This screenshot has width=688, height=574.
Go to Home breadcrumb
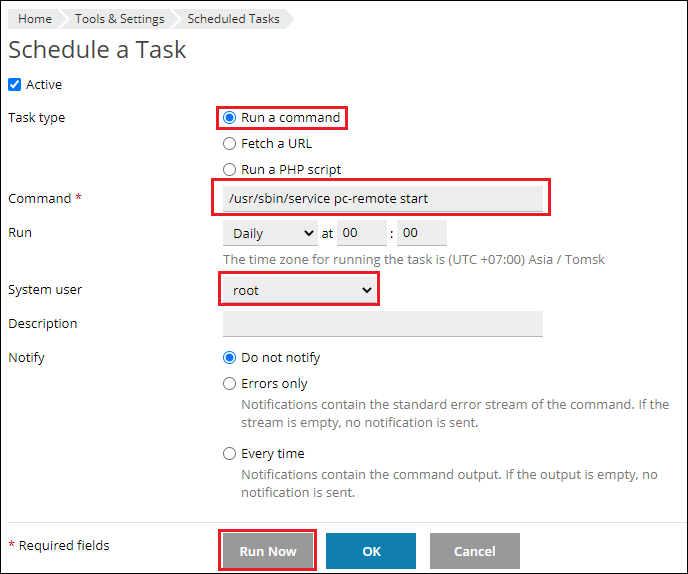[35, 19]
